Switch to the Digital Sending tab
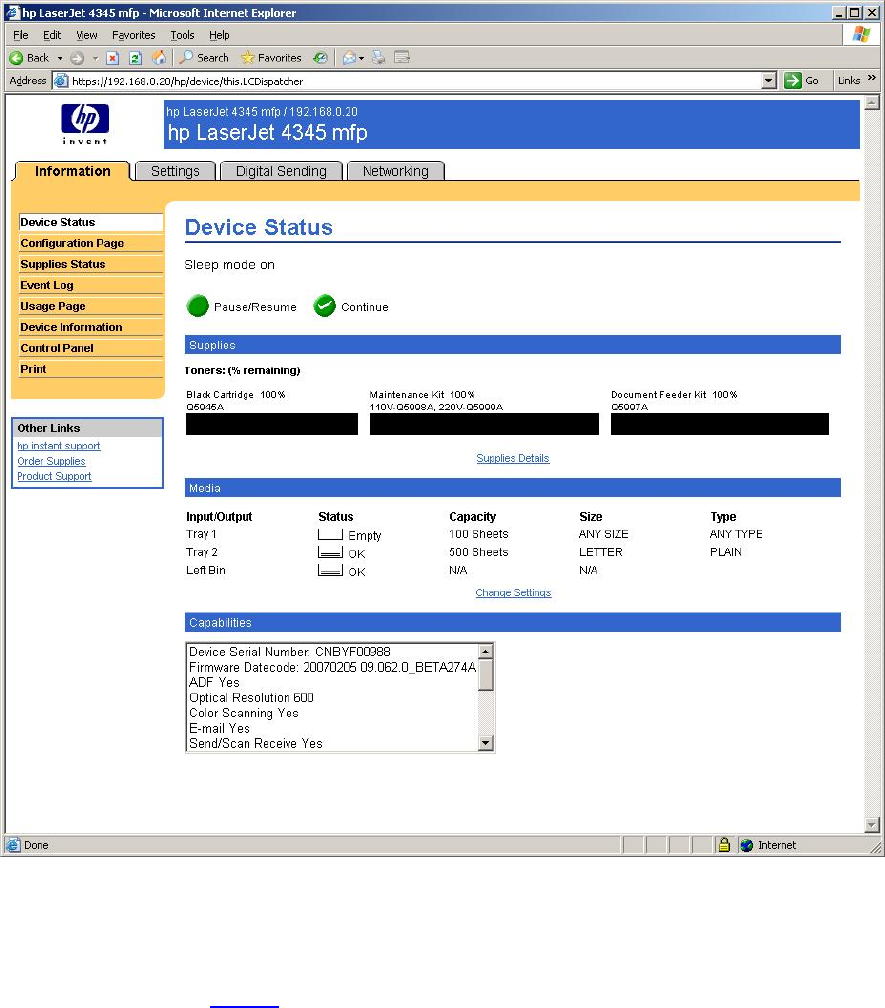 coord(281,171)
